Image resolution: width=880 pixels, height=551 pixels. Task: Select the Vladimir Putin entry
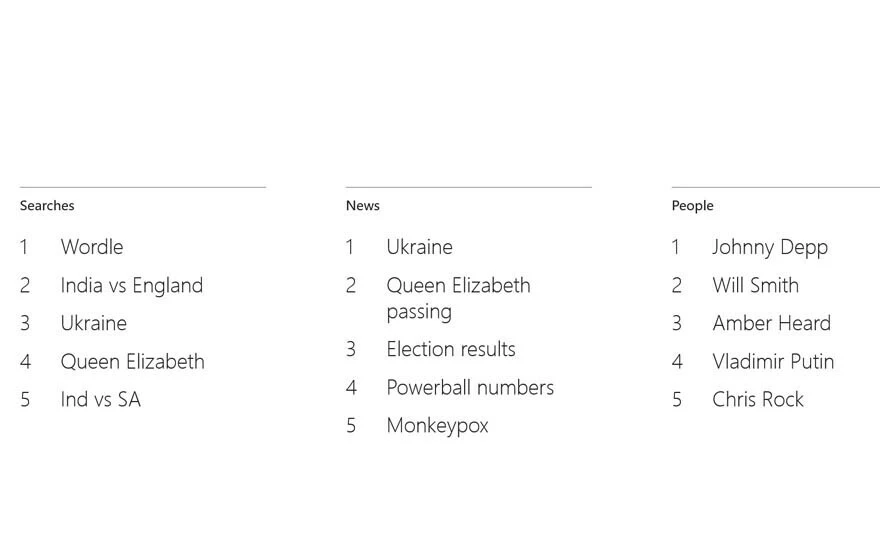click(x=773, y=361)
